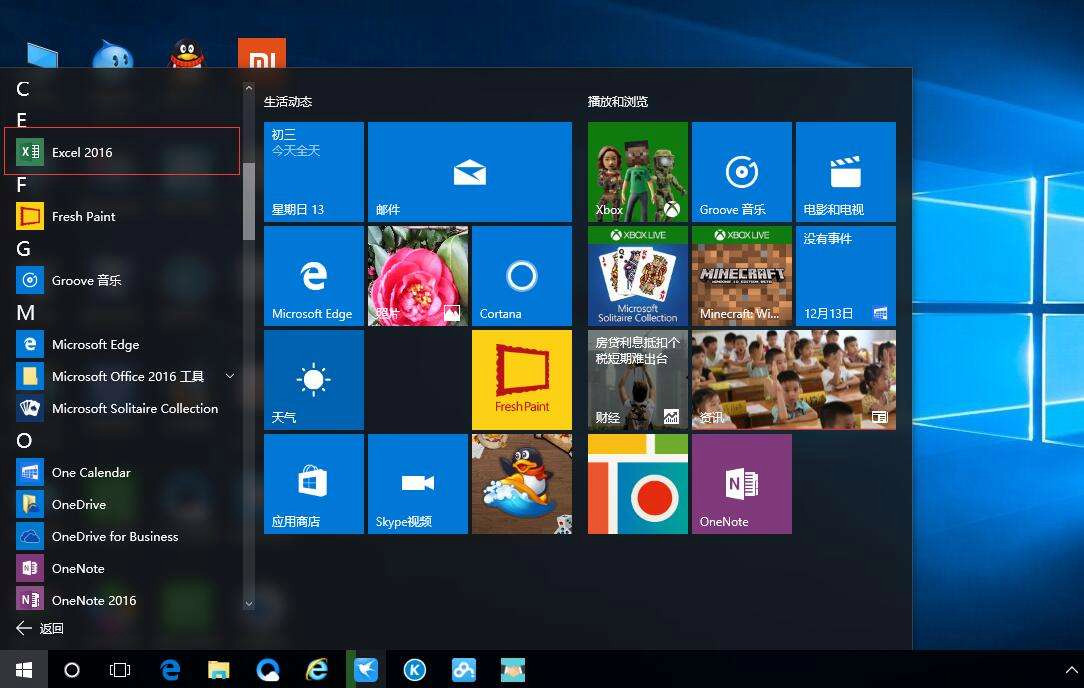
Task: Open the 邮件 mail tile
Action: (469, 172)
